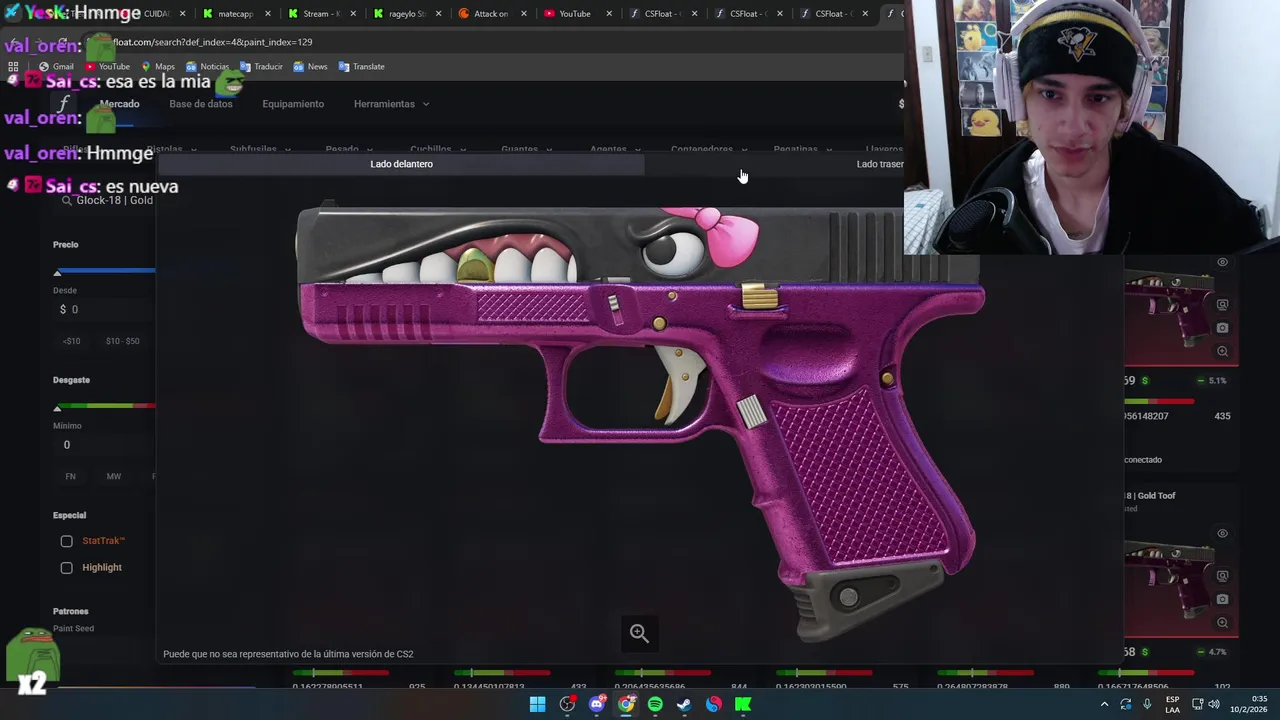Click the Desde price input field
The width and height of the screenshot is (1280, 720).
(x=104, y=310)
